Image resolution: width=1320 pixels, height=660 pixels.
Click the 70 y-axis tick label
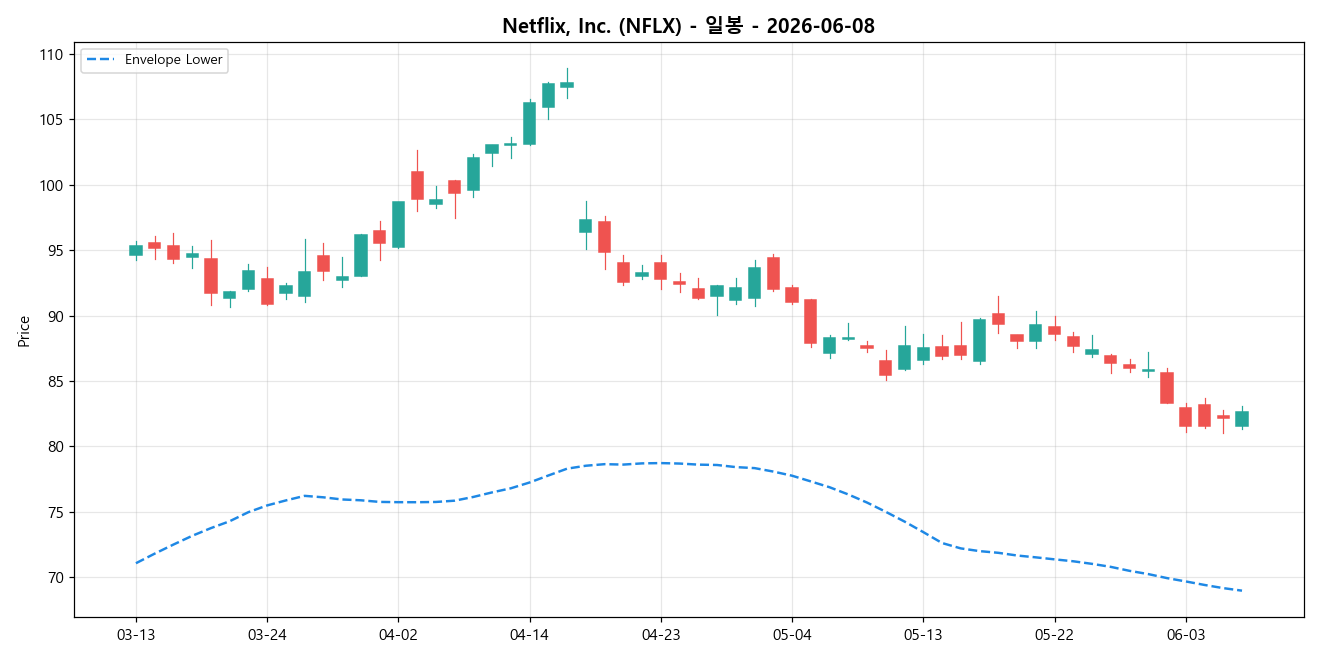(57, 578)
